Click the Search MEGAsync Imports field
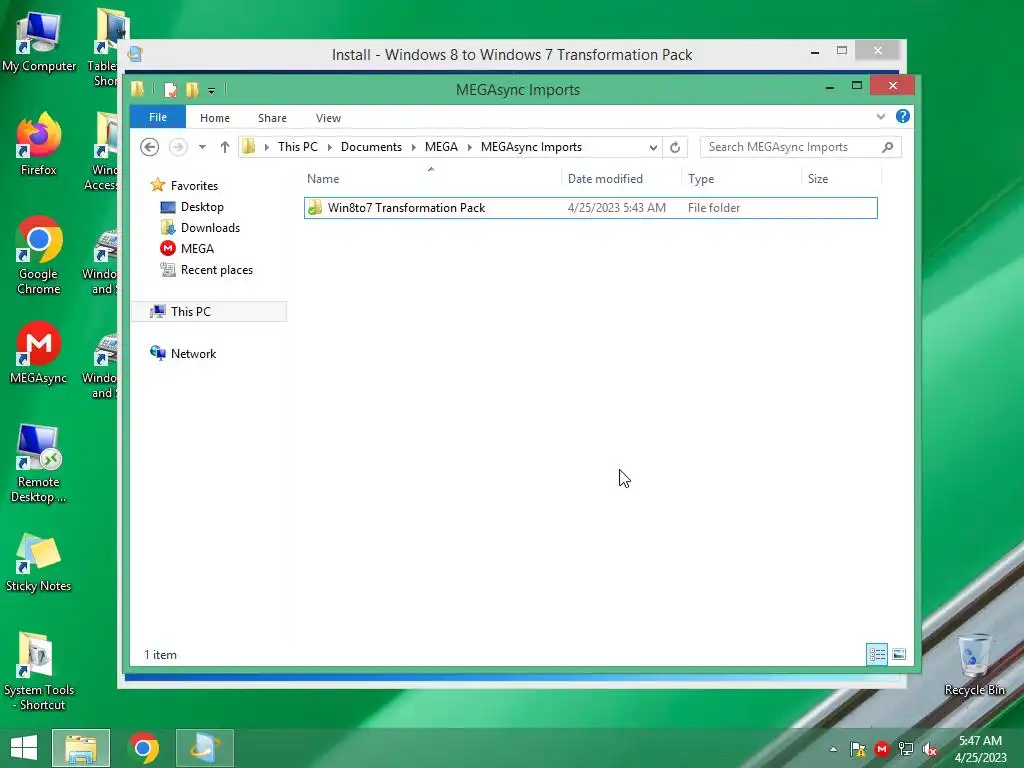This screenshot has height=768, width=1024. point(790,147)
